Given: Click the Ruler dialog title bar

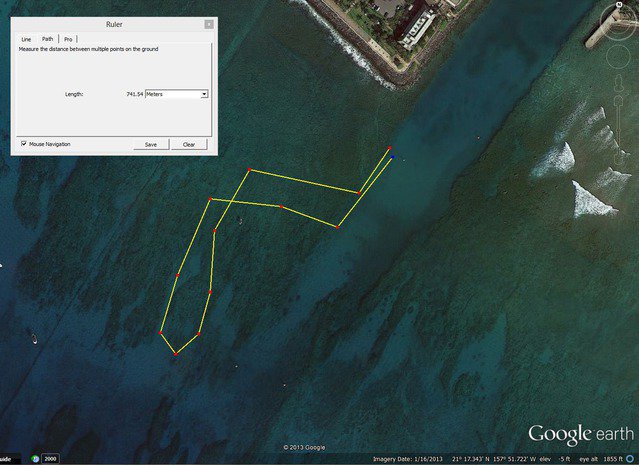Looking at the screenshot, I should (x=114, y=24).
